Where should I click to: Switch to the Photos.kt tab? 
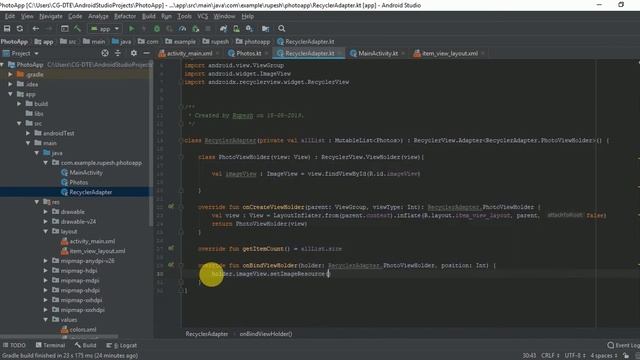click(x=248, y=53)
